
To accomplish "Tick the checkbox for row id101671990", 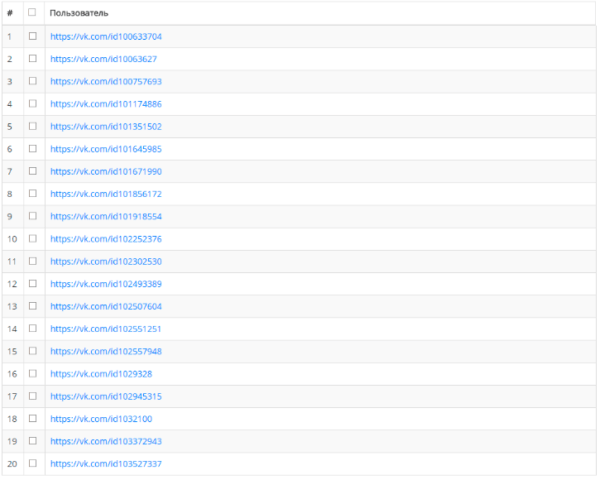I will pos(33,171).
